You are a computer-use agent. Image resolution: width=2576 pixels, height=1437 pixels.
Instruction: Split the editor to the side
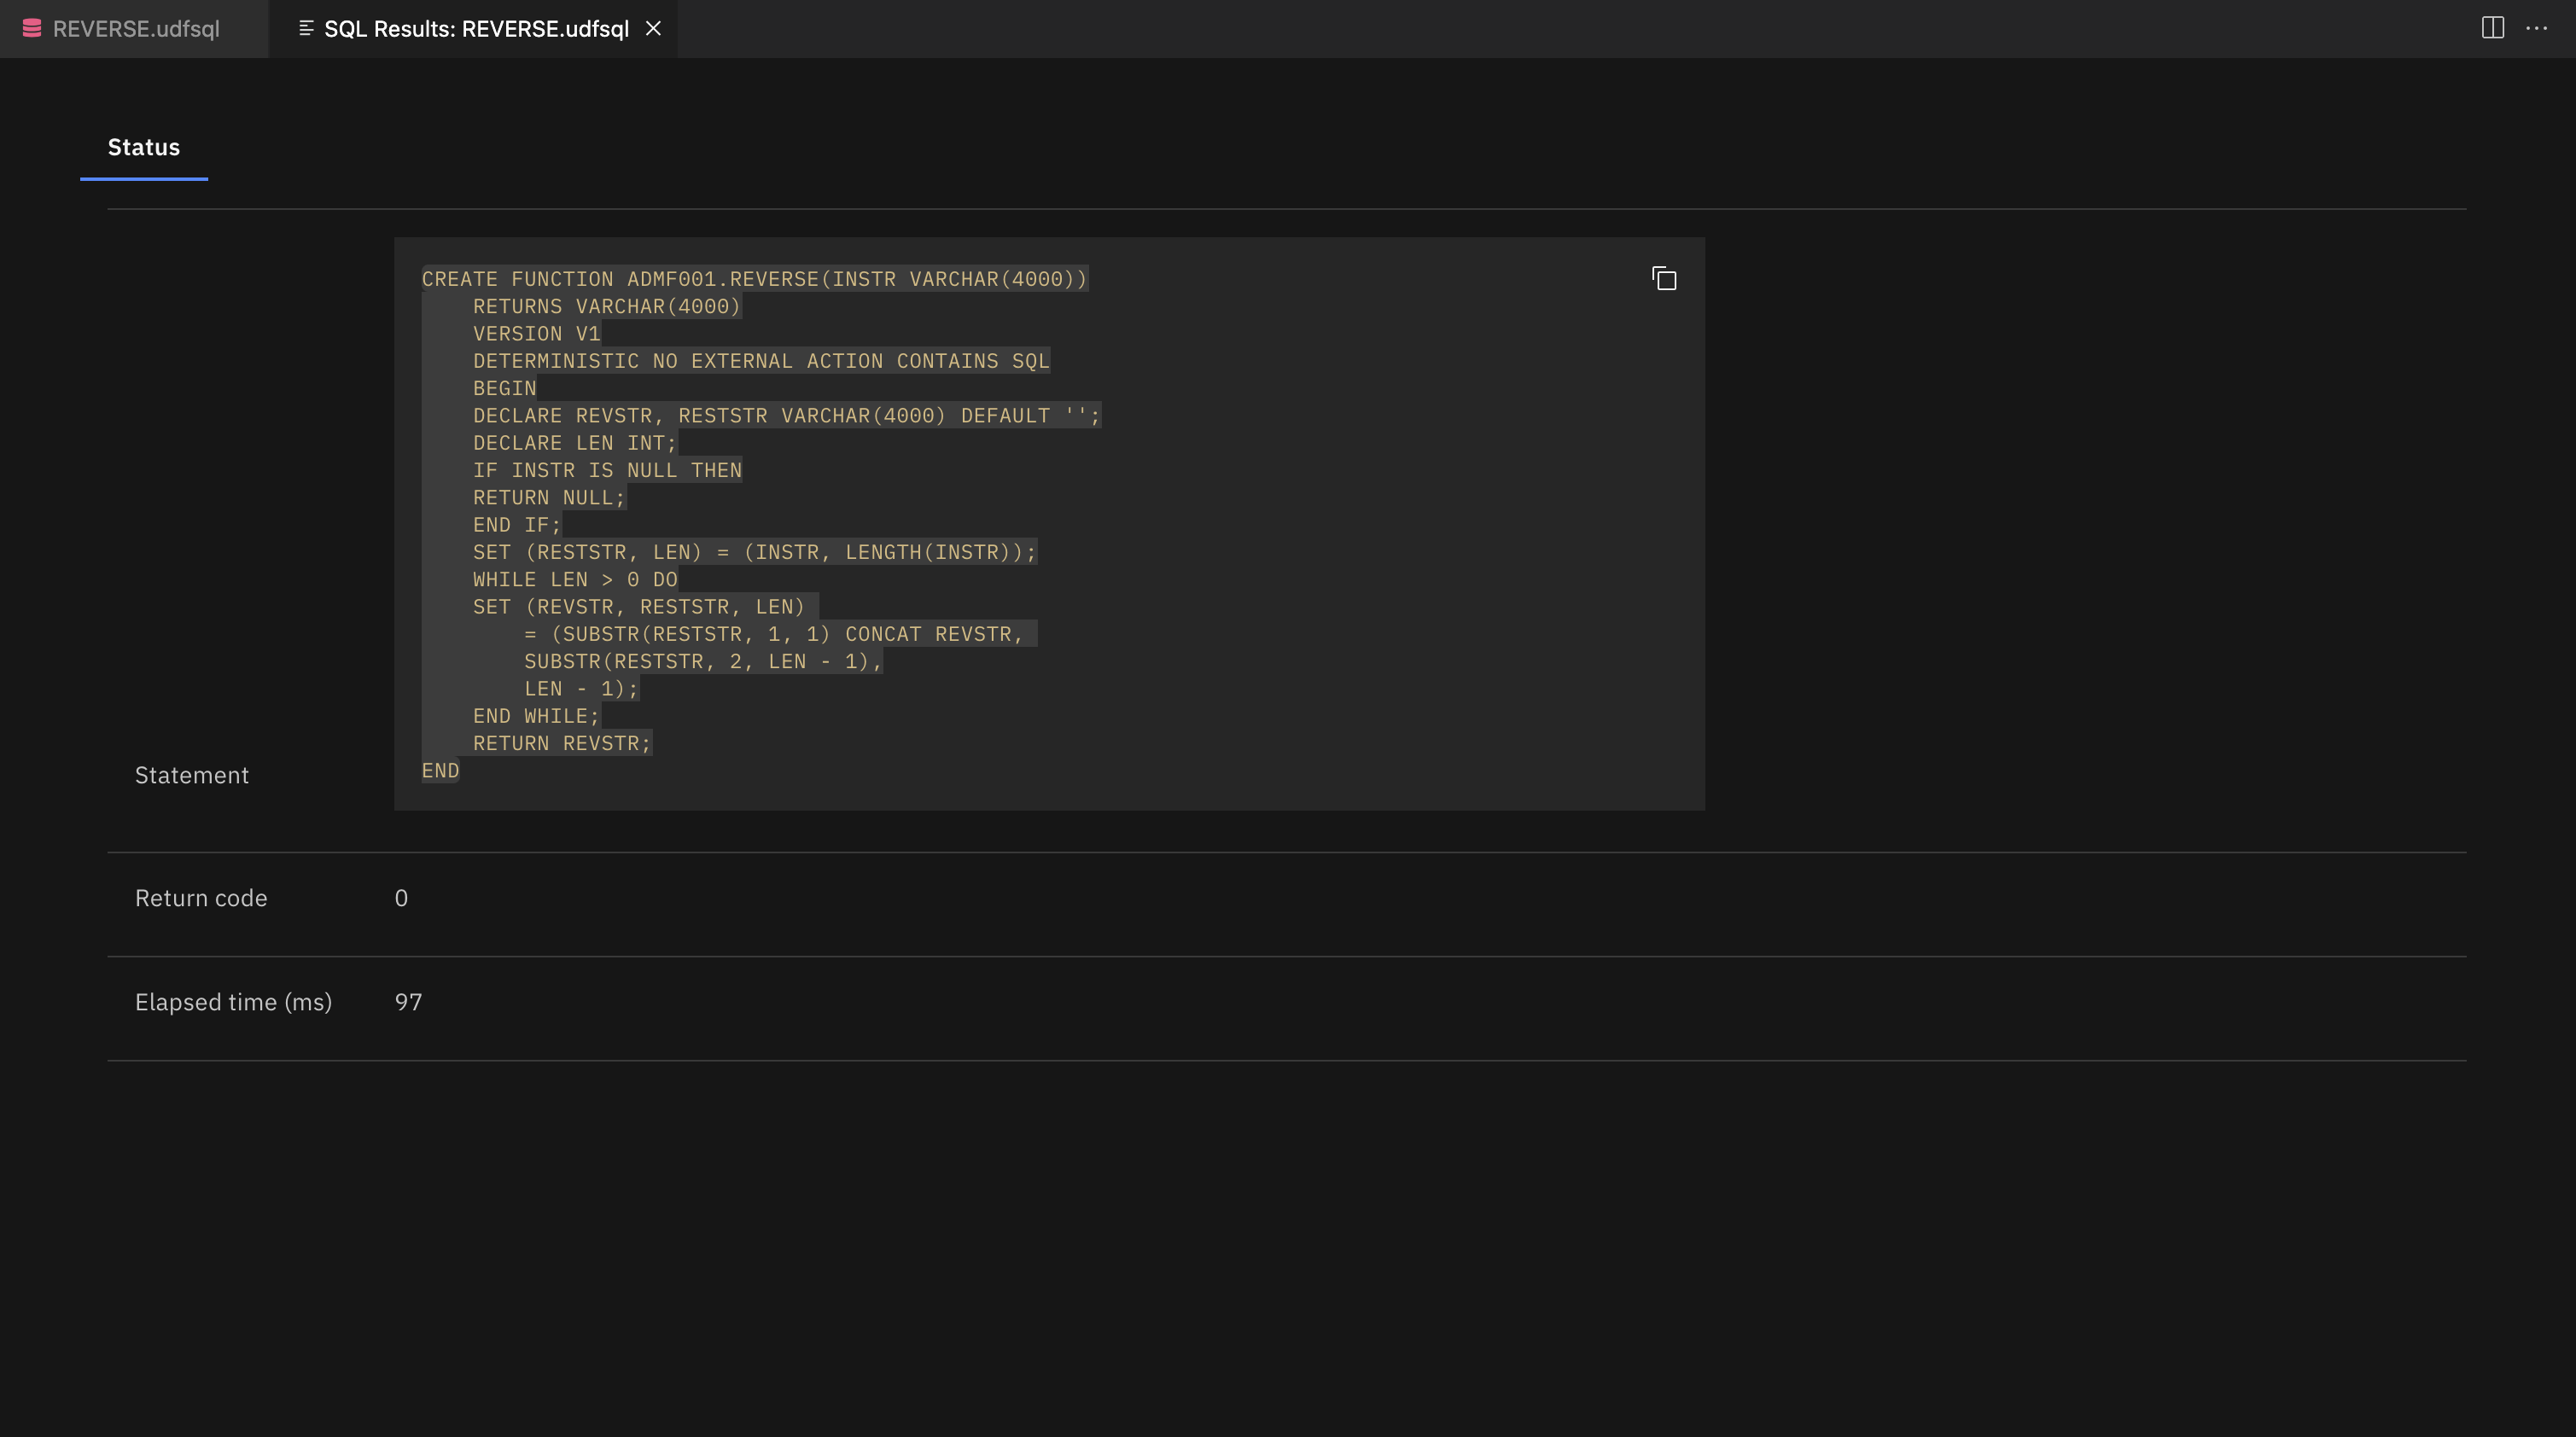tap(2492, 28)
